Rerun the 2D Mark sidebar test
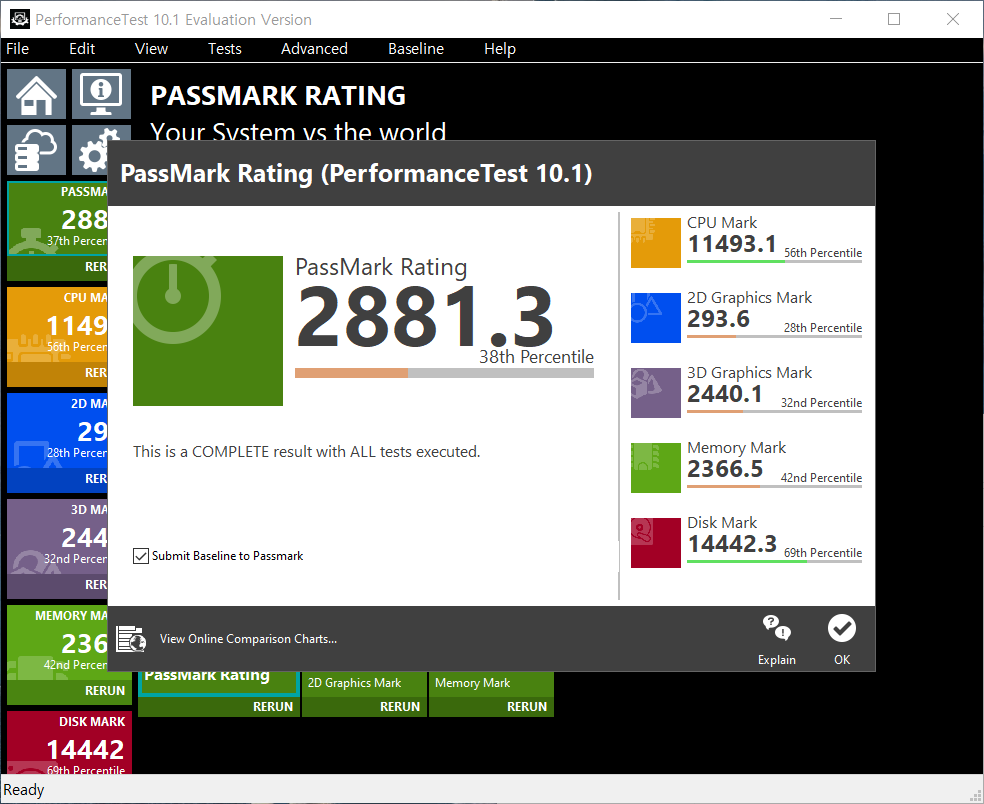Viewport: 984px width, 804px height. pyautogui.click(x=96, y=479)
